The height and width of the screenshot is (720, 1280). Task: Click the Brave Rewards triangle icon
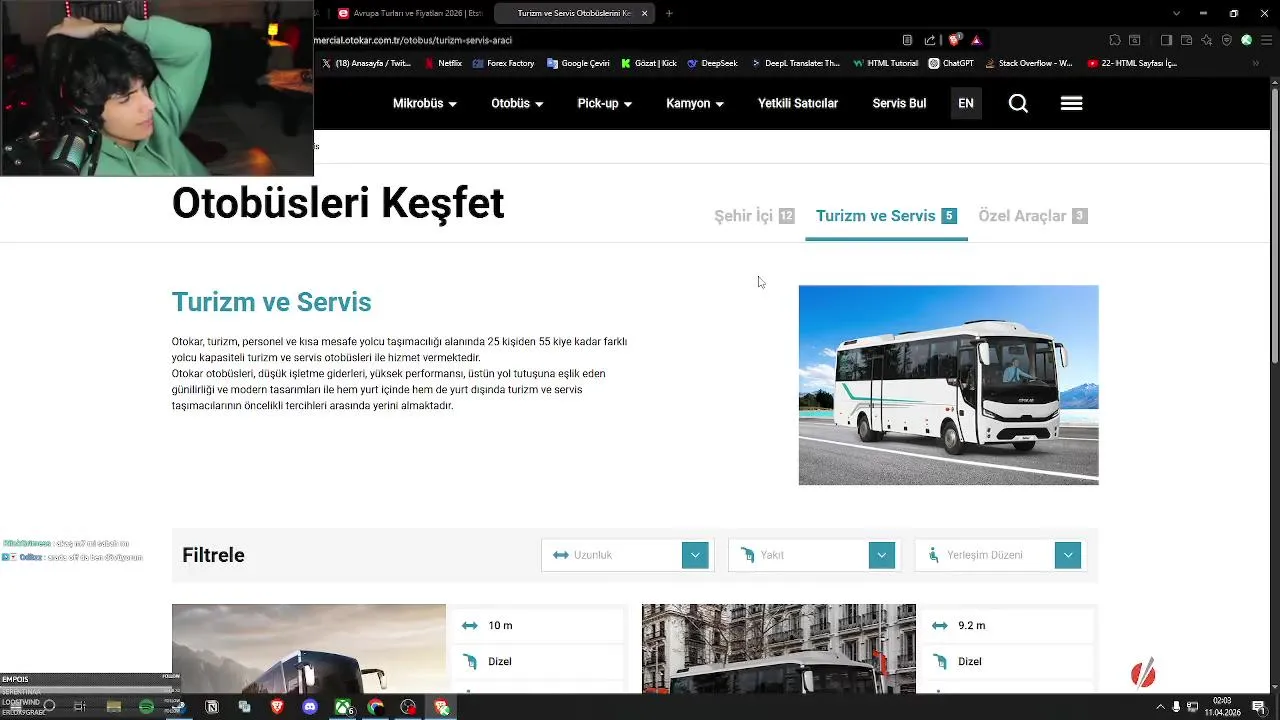point(976,40)
